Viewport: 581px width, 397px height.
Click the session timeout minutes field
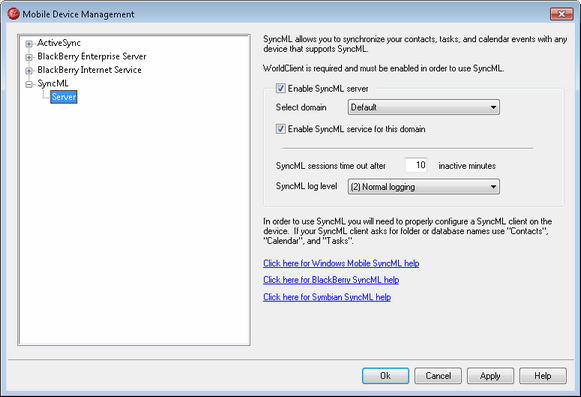(x=416, y=165)
